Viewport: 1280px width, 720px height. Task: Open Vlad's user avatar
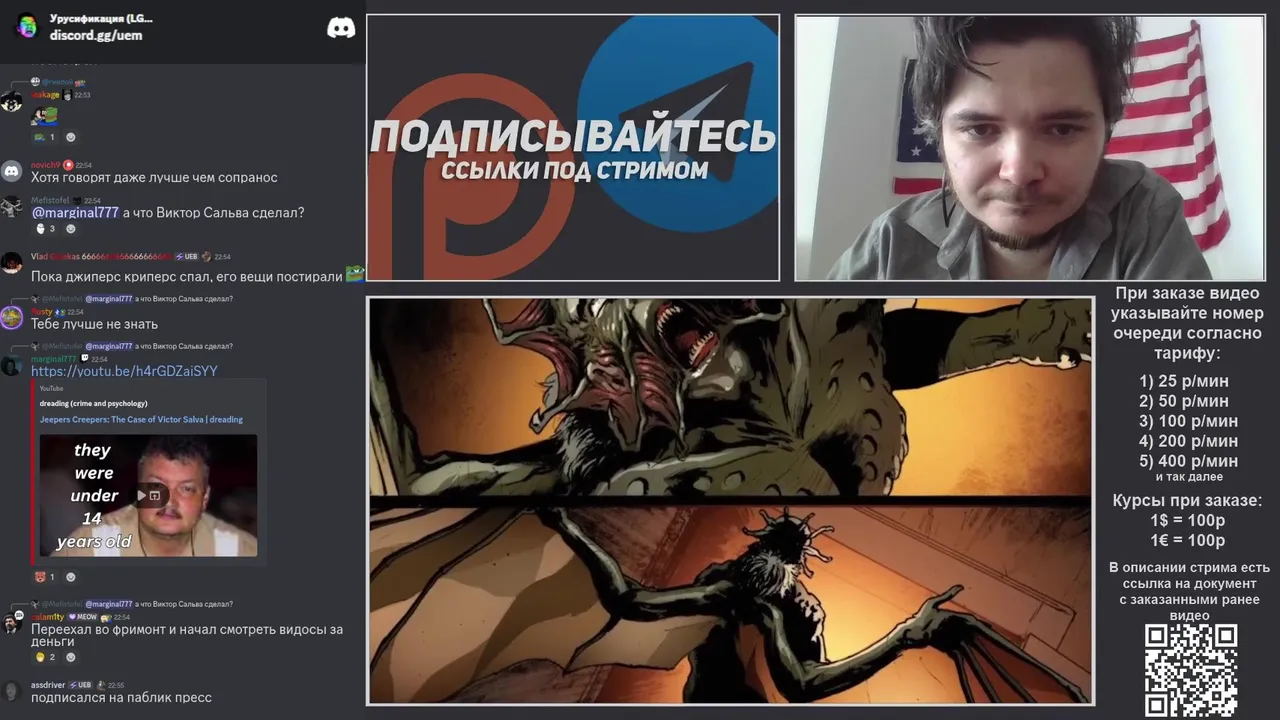pyautogui.click(x=12, y=263)
